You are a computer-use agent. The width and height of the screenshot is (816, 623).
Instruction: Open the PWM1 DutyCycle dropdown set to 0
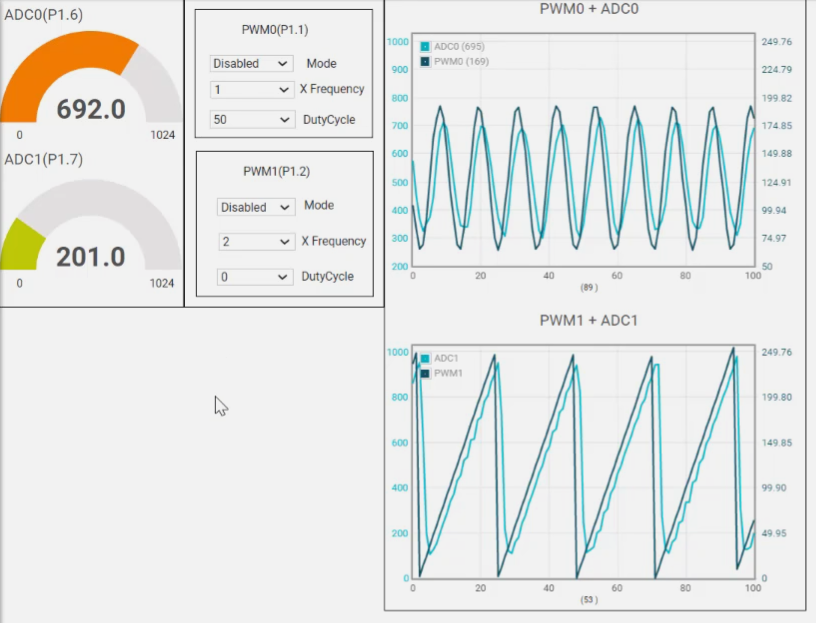point(256,277)
